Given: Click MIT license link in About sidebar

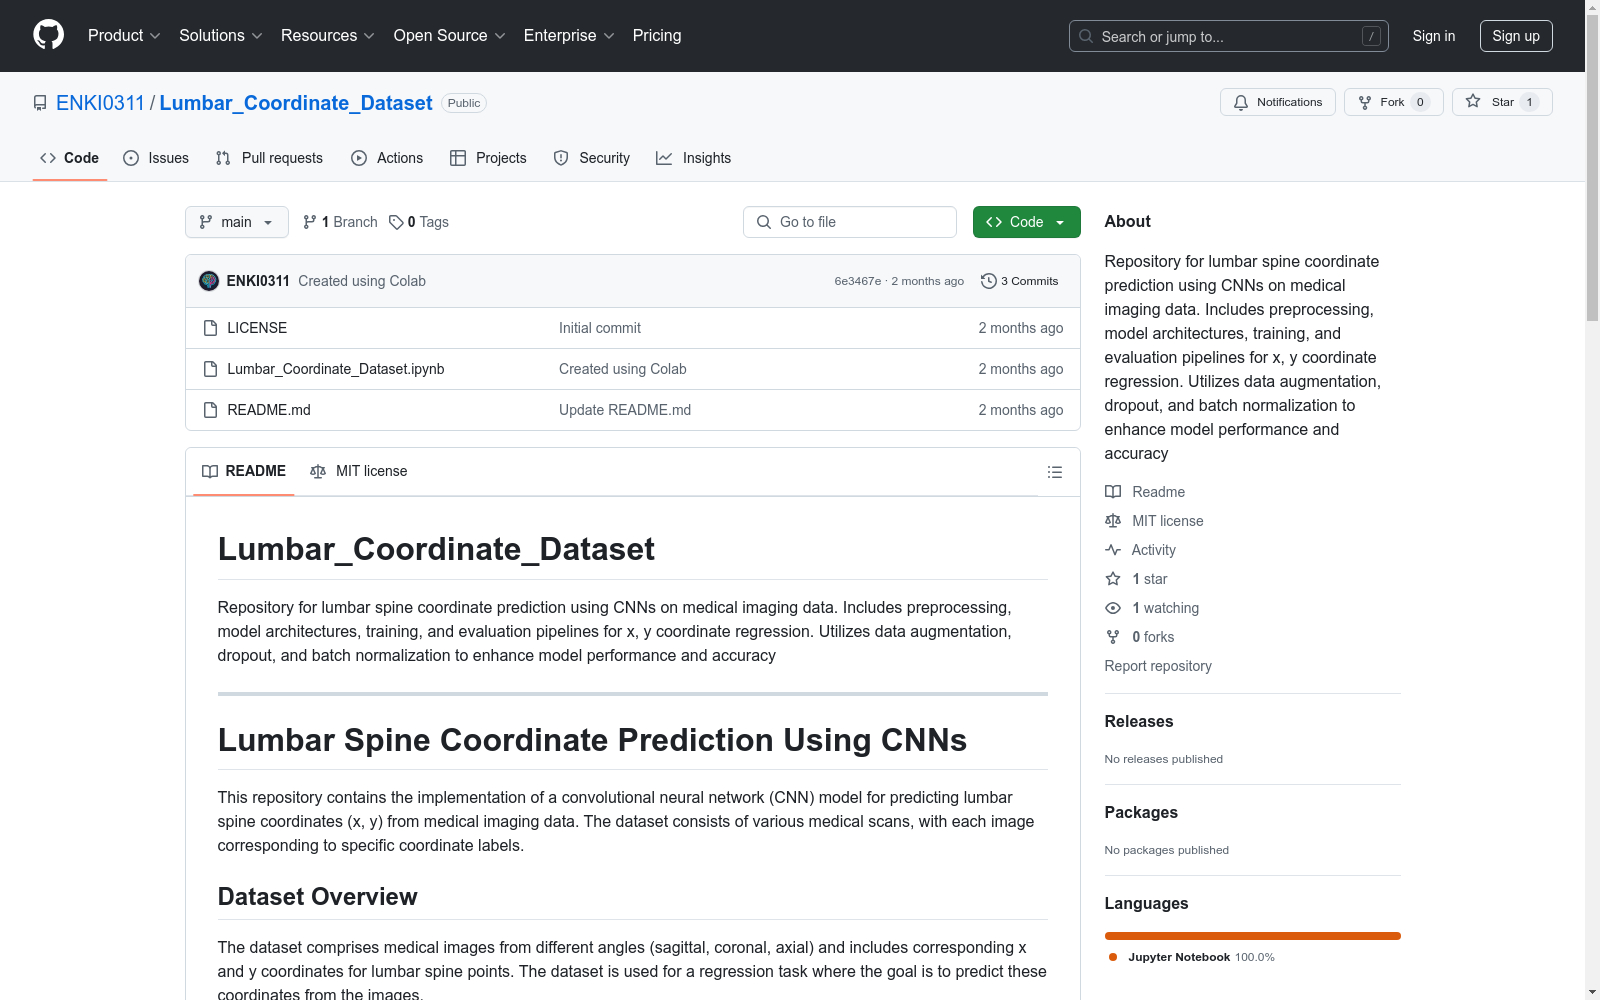Looking at the screenshot, I should point(1154,521).
